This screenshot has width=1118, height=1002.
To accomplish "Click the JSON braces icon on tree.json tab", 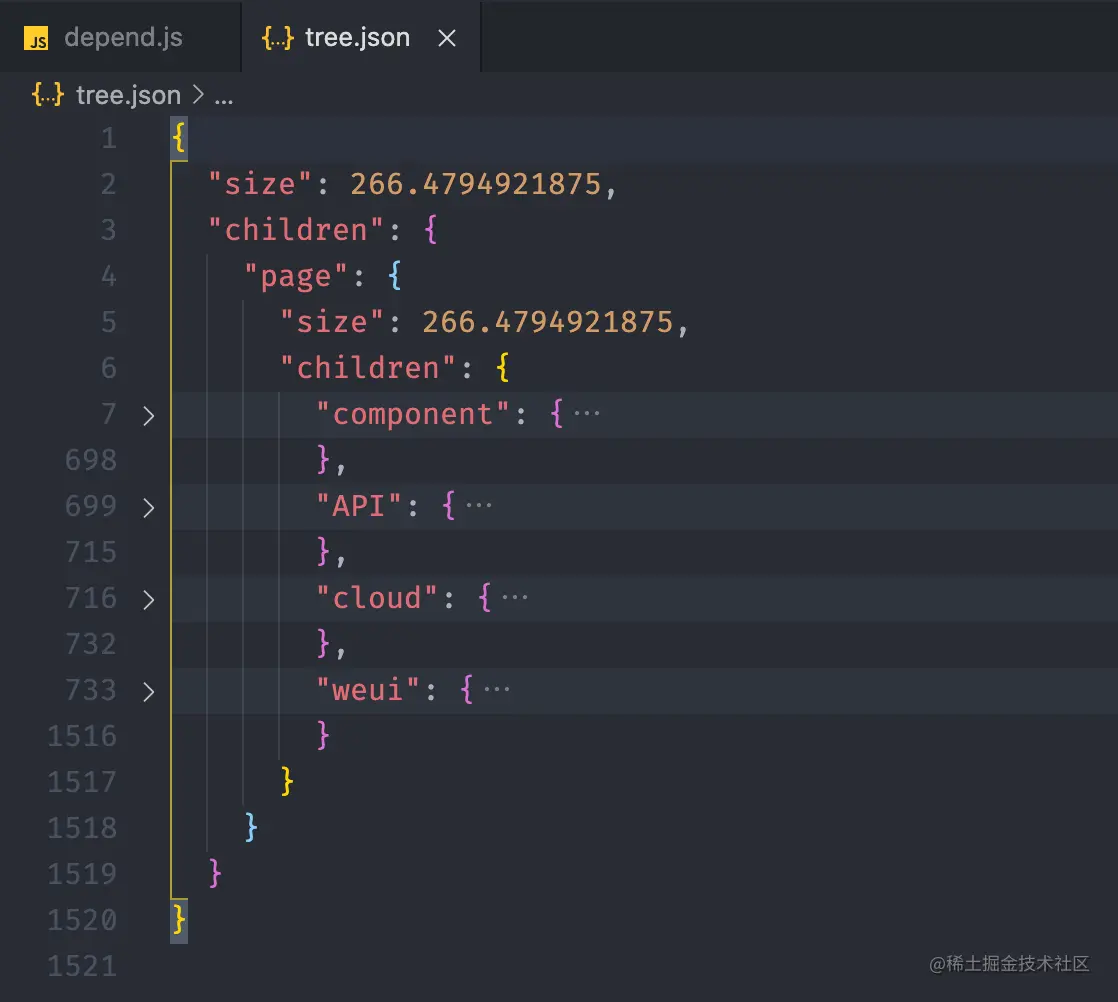I will tap(277, 37).
